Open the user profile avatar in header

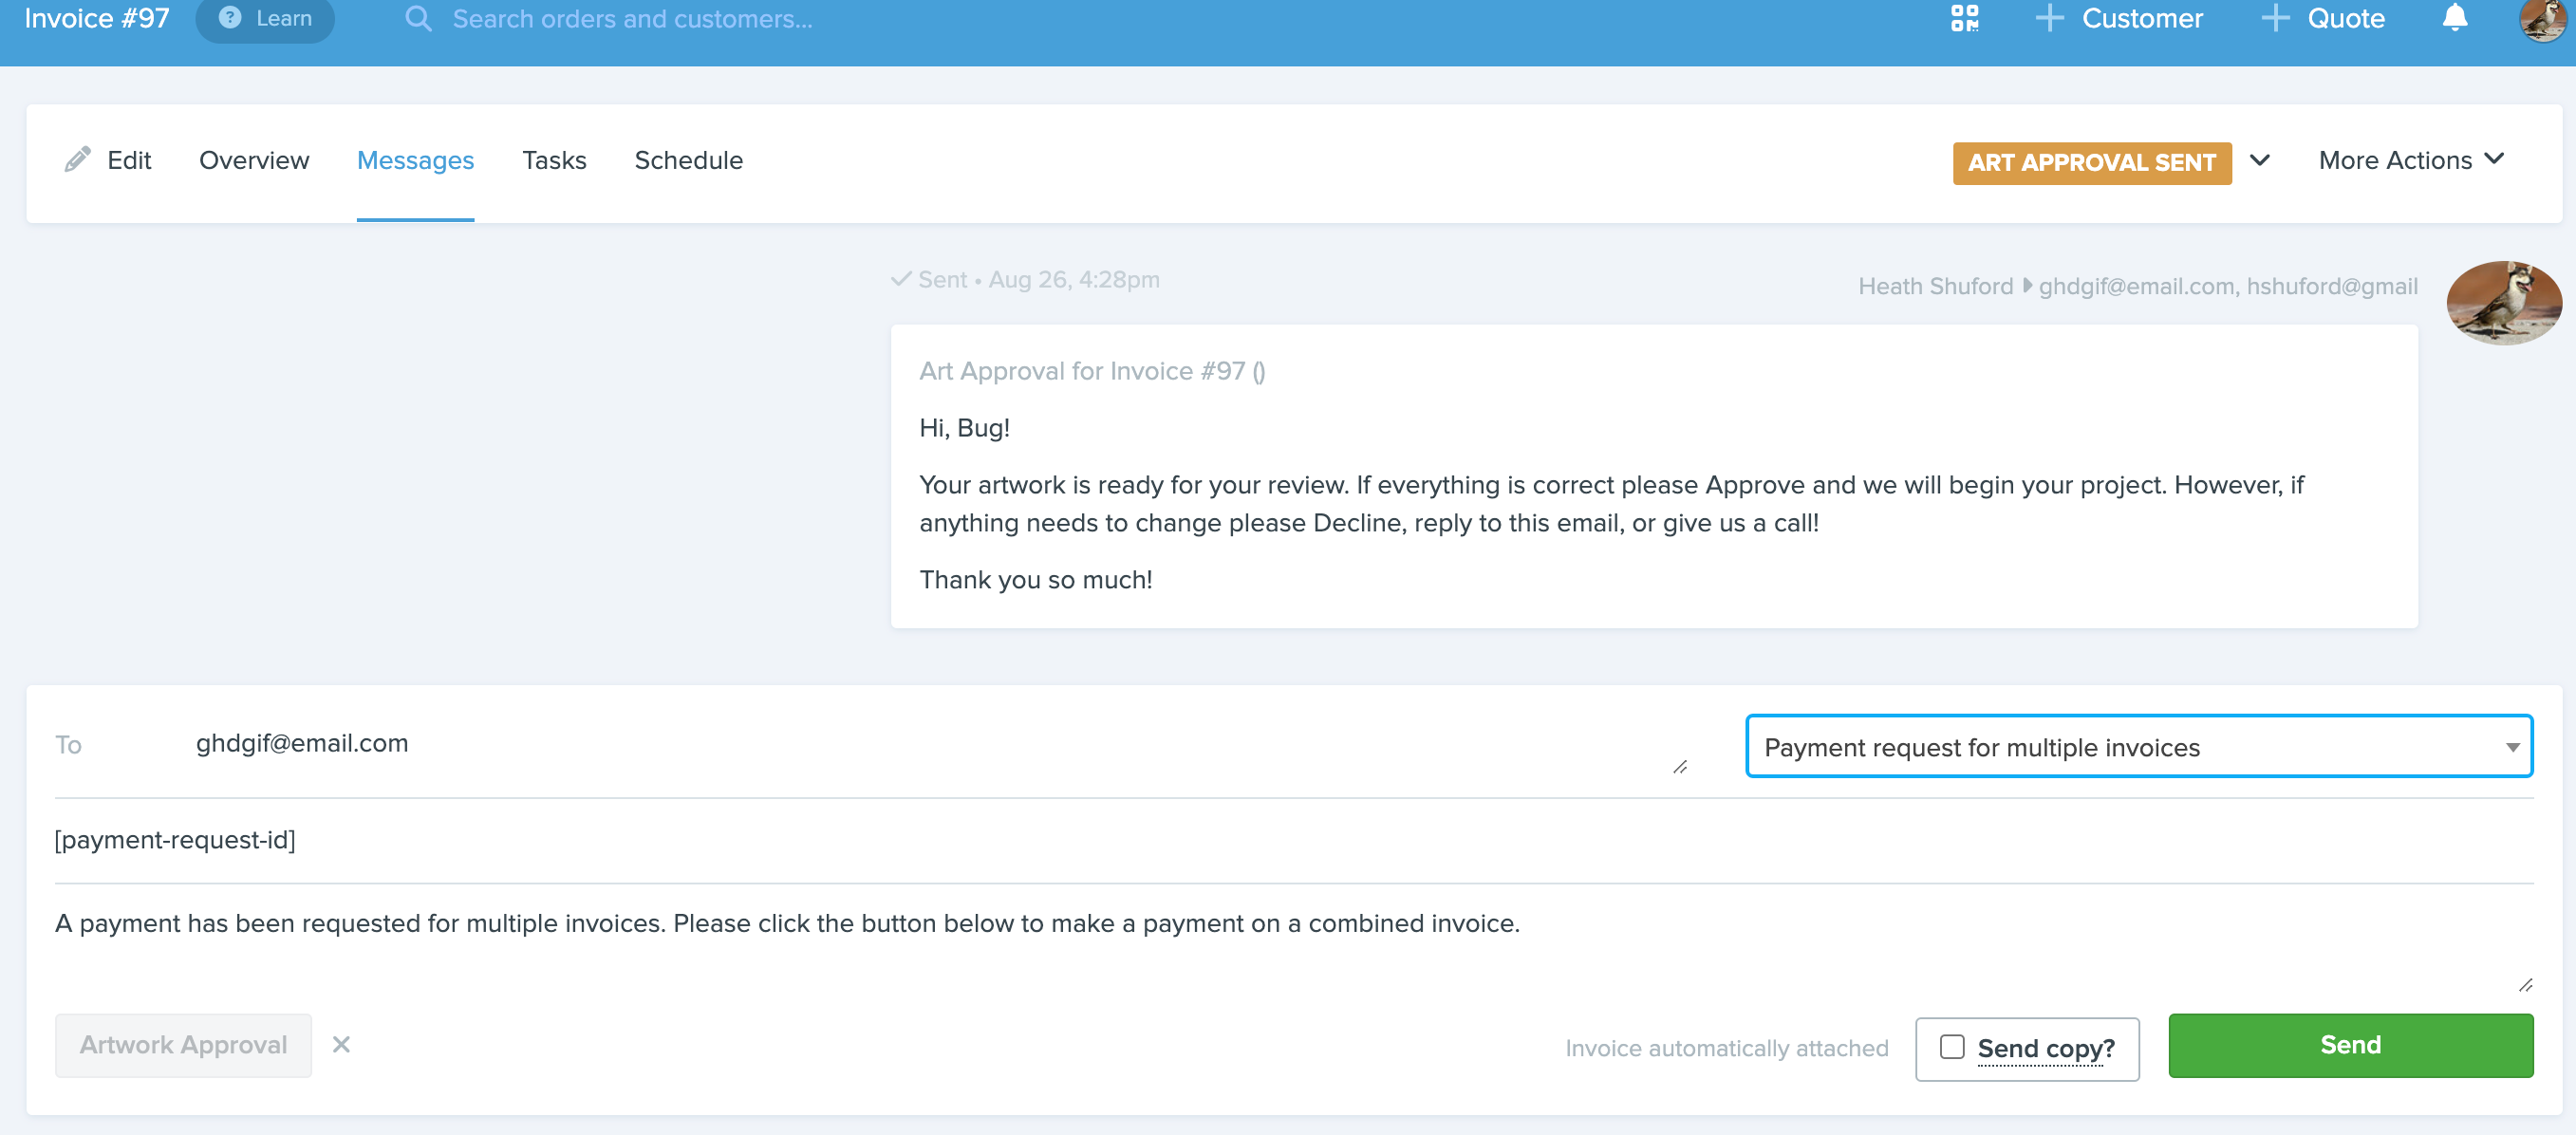point(2541,19)
